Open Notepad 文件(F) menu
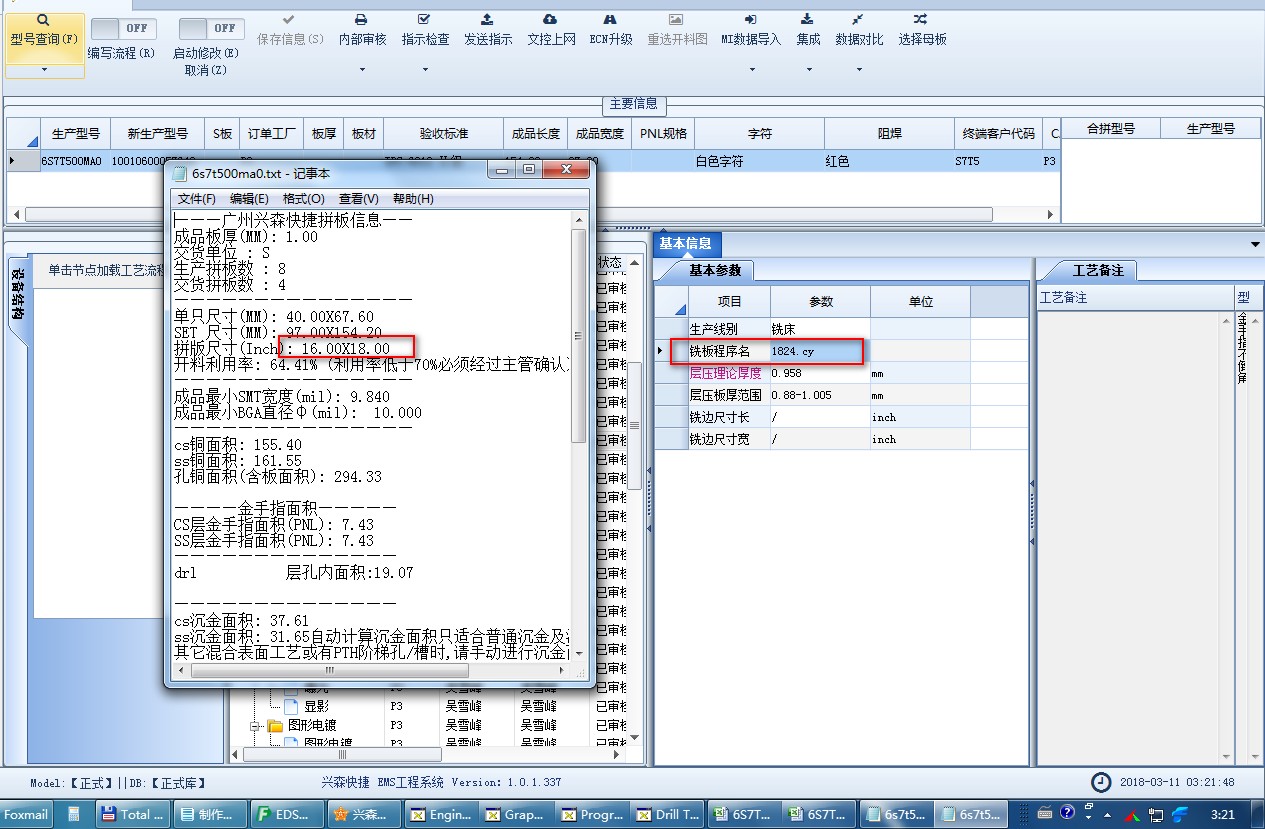Viewport: 1265px width, 829px height. coord(197,199)
